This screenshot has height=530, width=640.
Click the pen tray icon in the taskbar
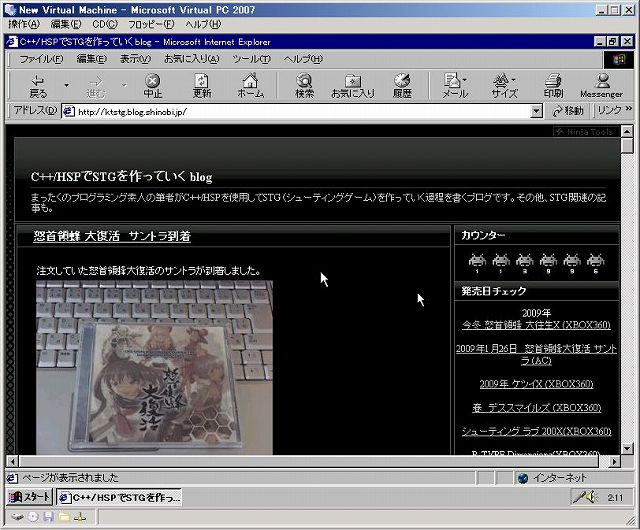pyautogui.click(x=579, y=497)
